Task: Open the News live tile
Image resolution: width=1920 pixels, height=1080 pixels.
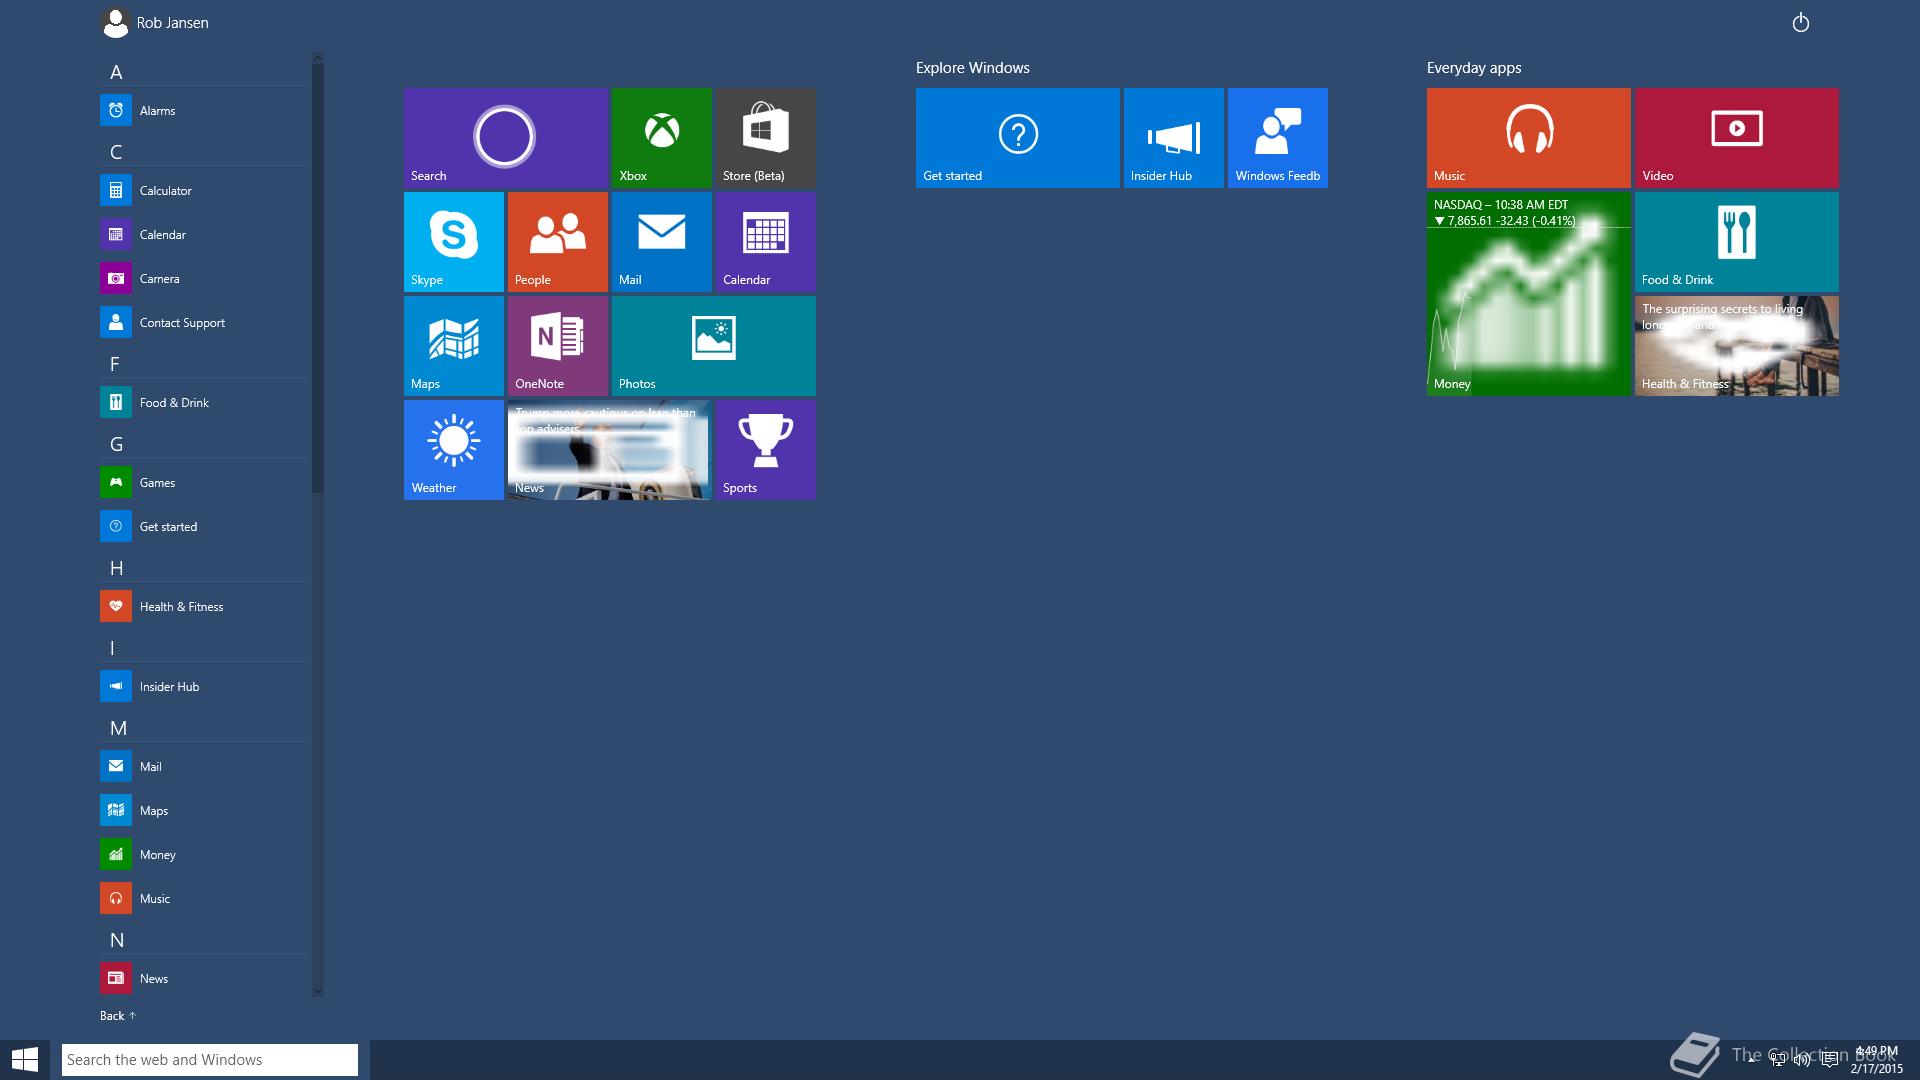Action: click(x=610, y=450)
